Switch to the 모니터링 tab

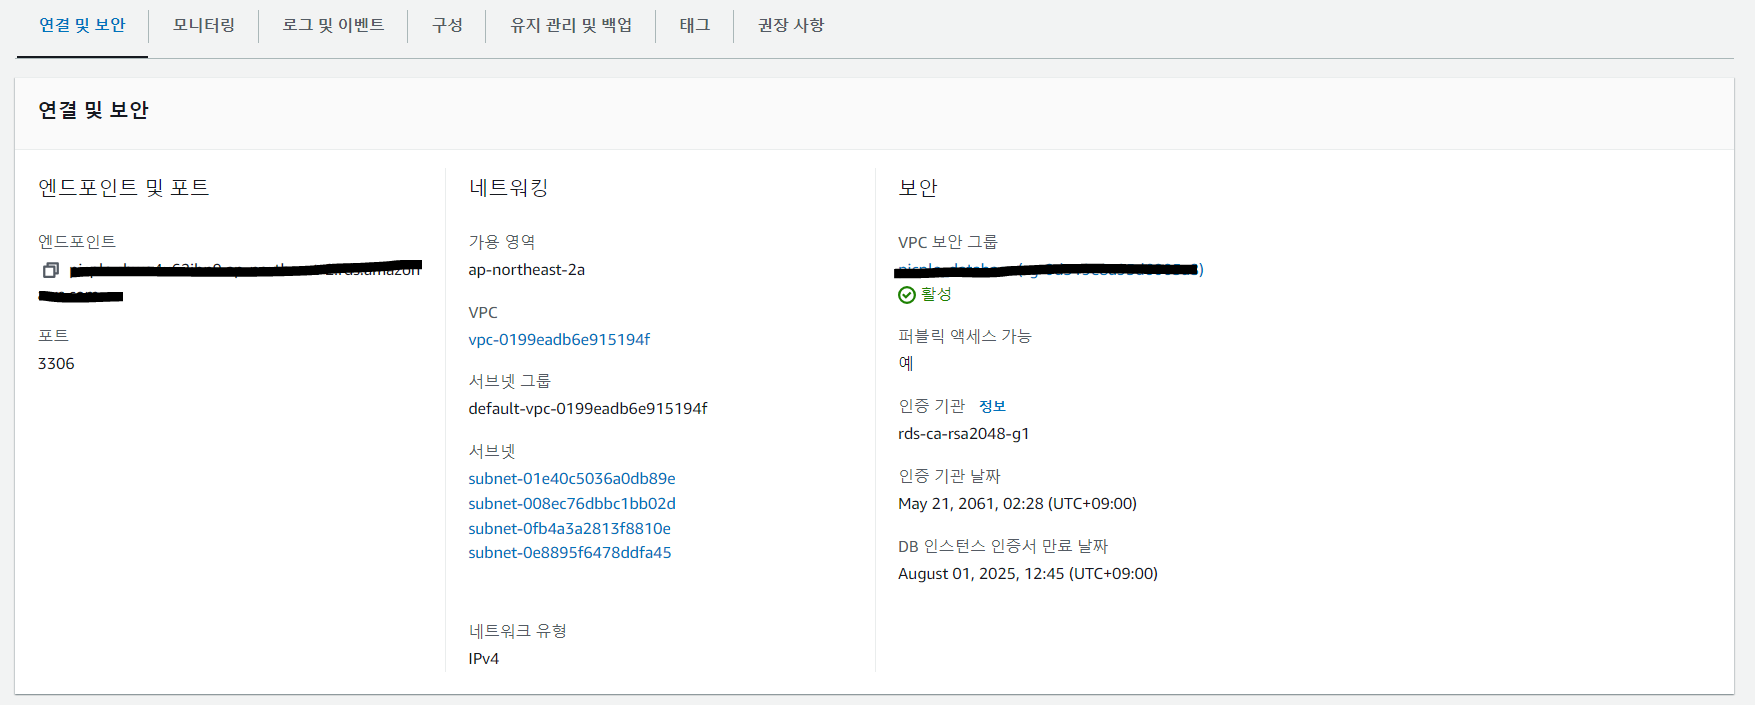coord(204,25)
